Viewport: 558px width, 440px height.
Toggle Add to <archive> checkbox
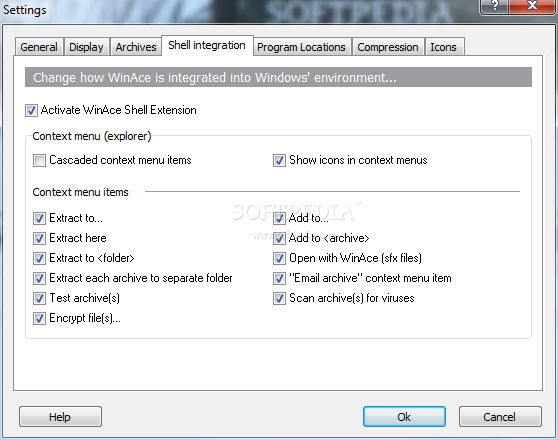point(279,238)
